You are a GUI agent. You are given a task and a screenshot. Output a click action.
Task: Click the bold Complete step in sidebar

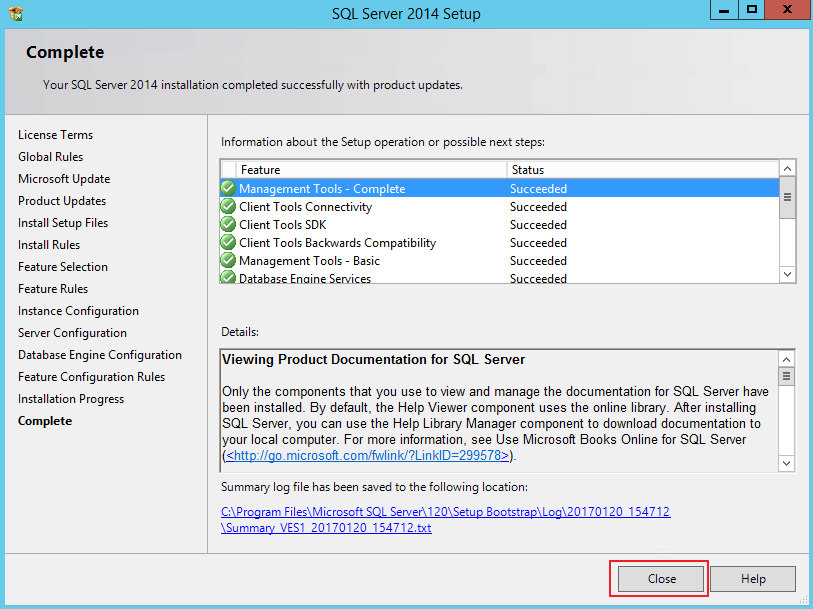[45, 421]
